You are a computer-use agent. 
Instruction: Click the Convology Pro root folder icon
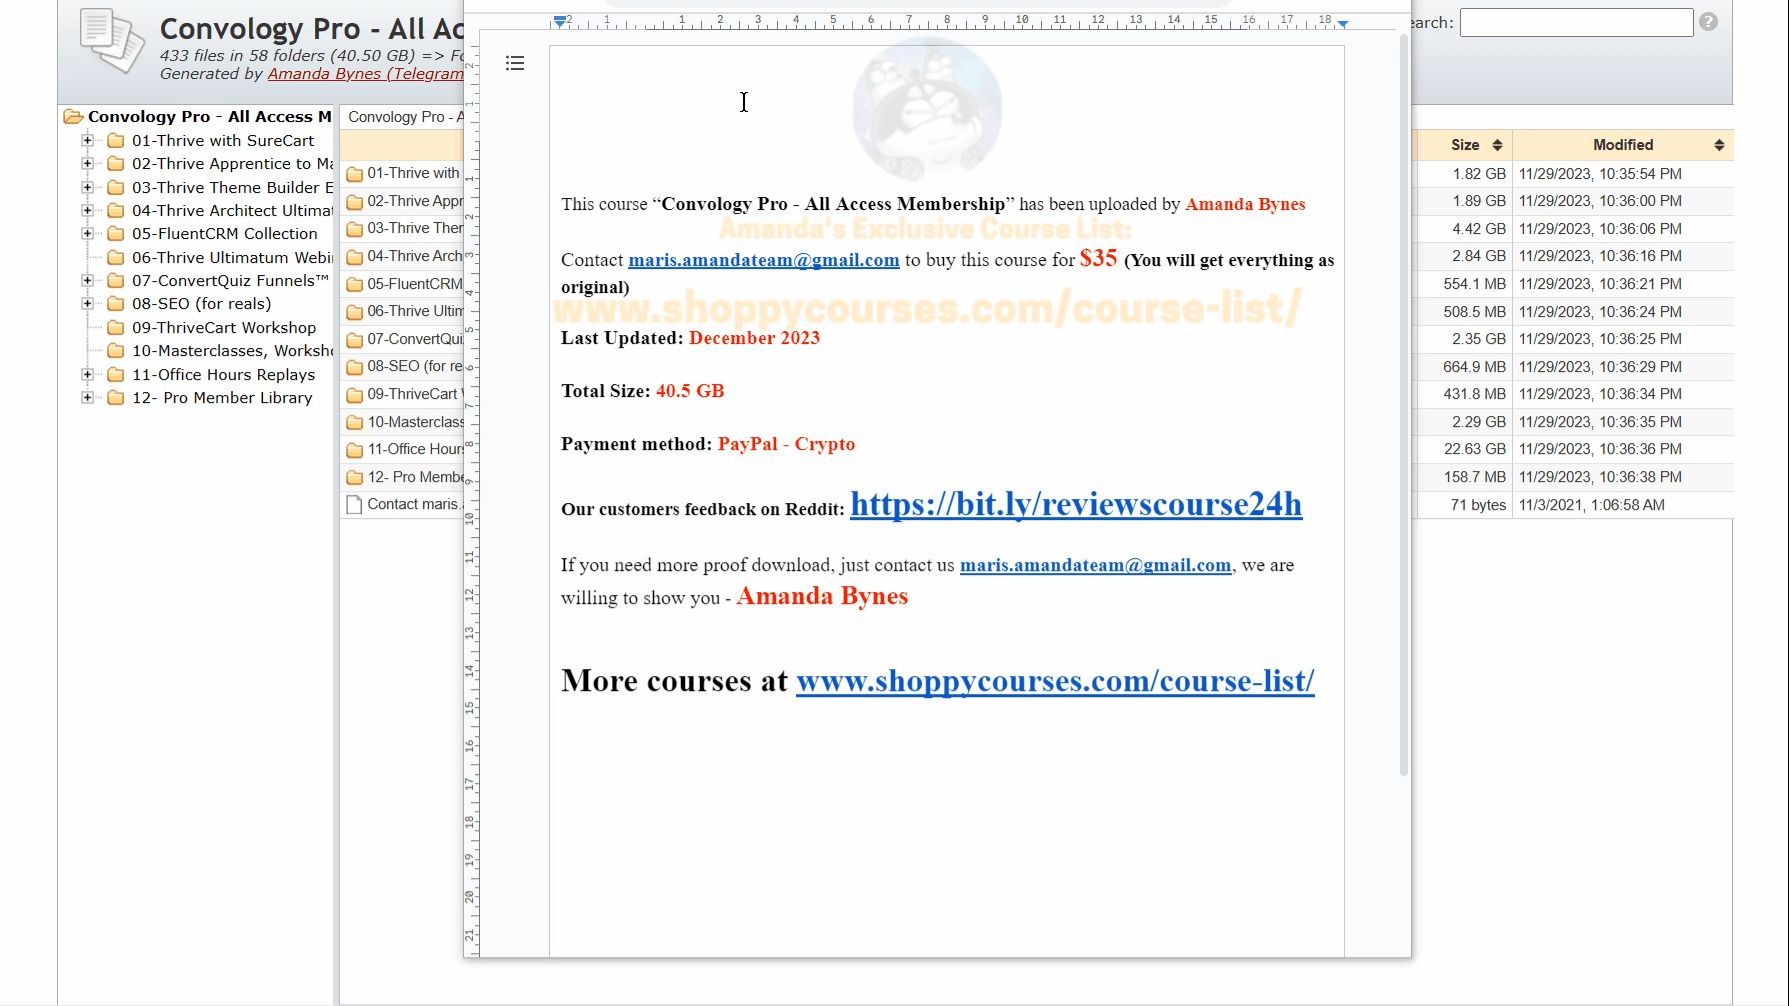pos(73,117)
